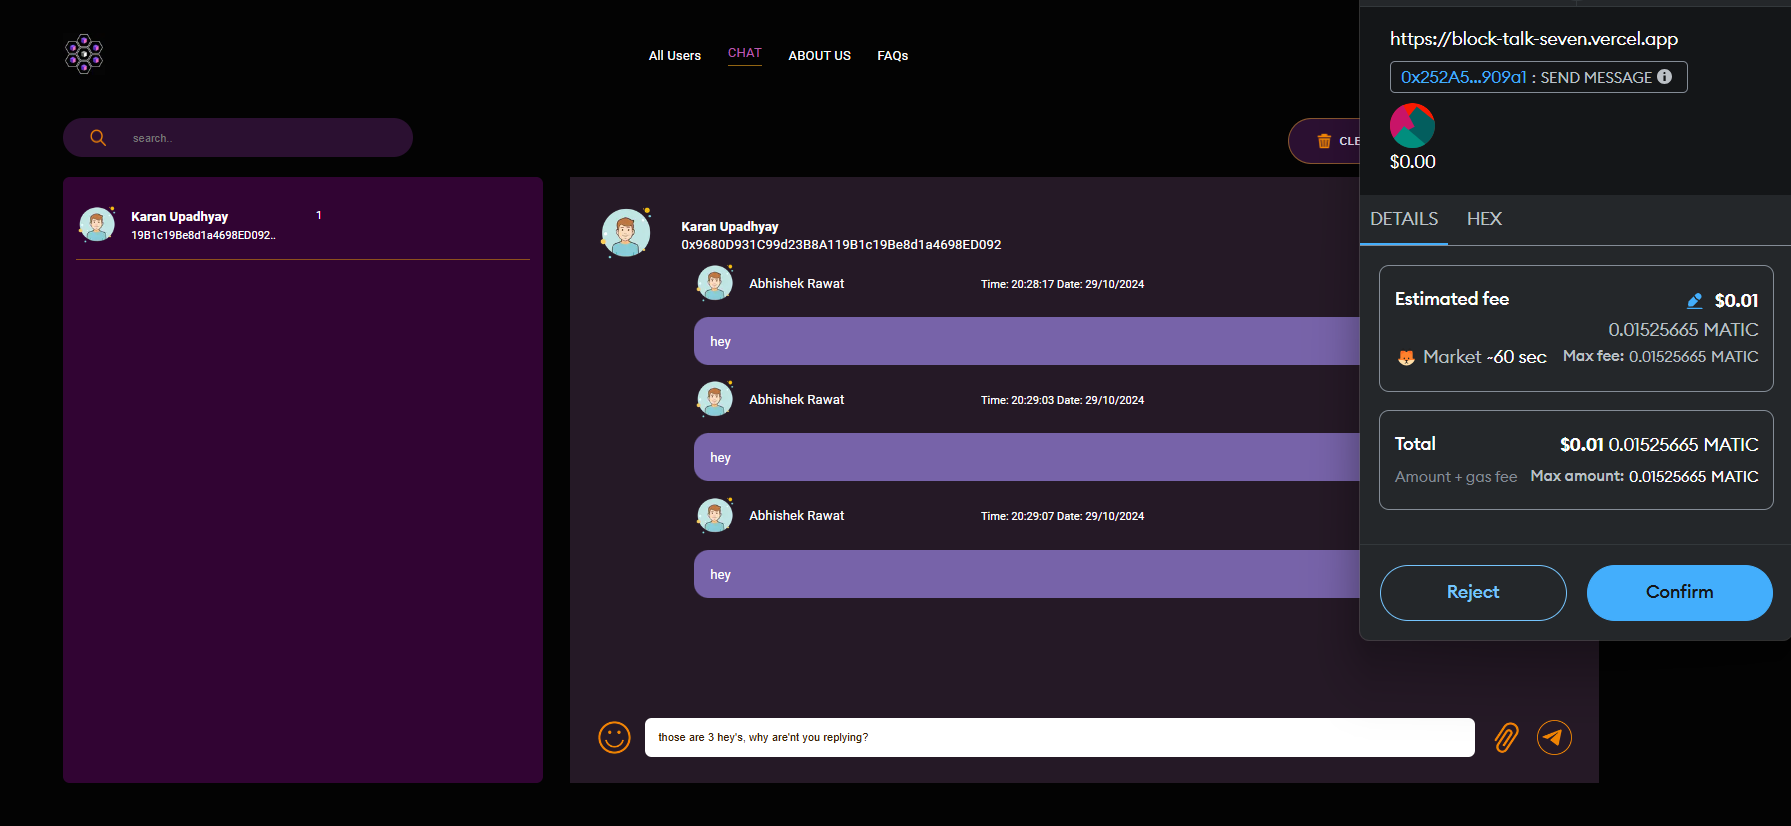Click the MetaMask account identicon

click(1412, 126)
